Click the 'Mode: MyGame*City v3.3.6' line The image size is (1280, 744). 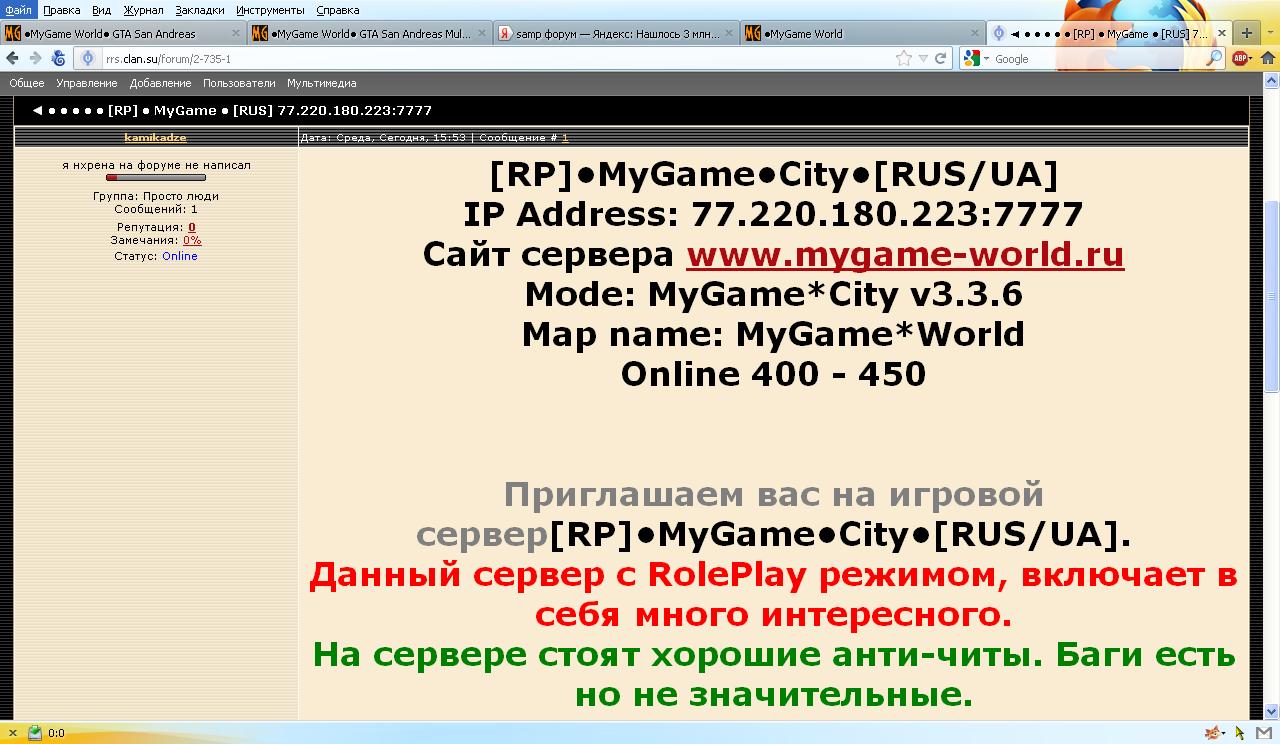773,294
